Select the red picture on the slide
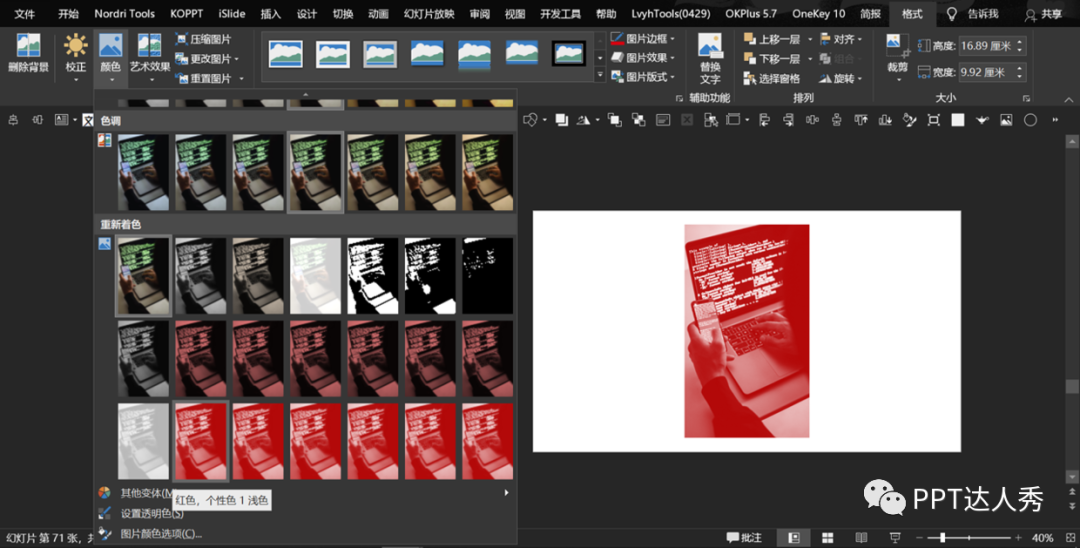Viewport: 1080px width, 548px height. 747,330
